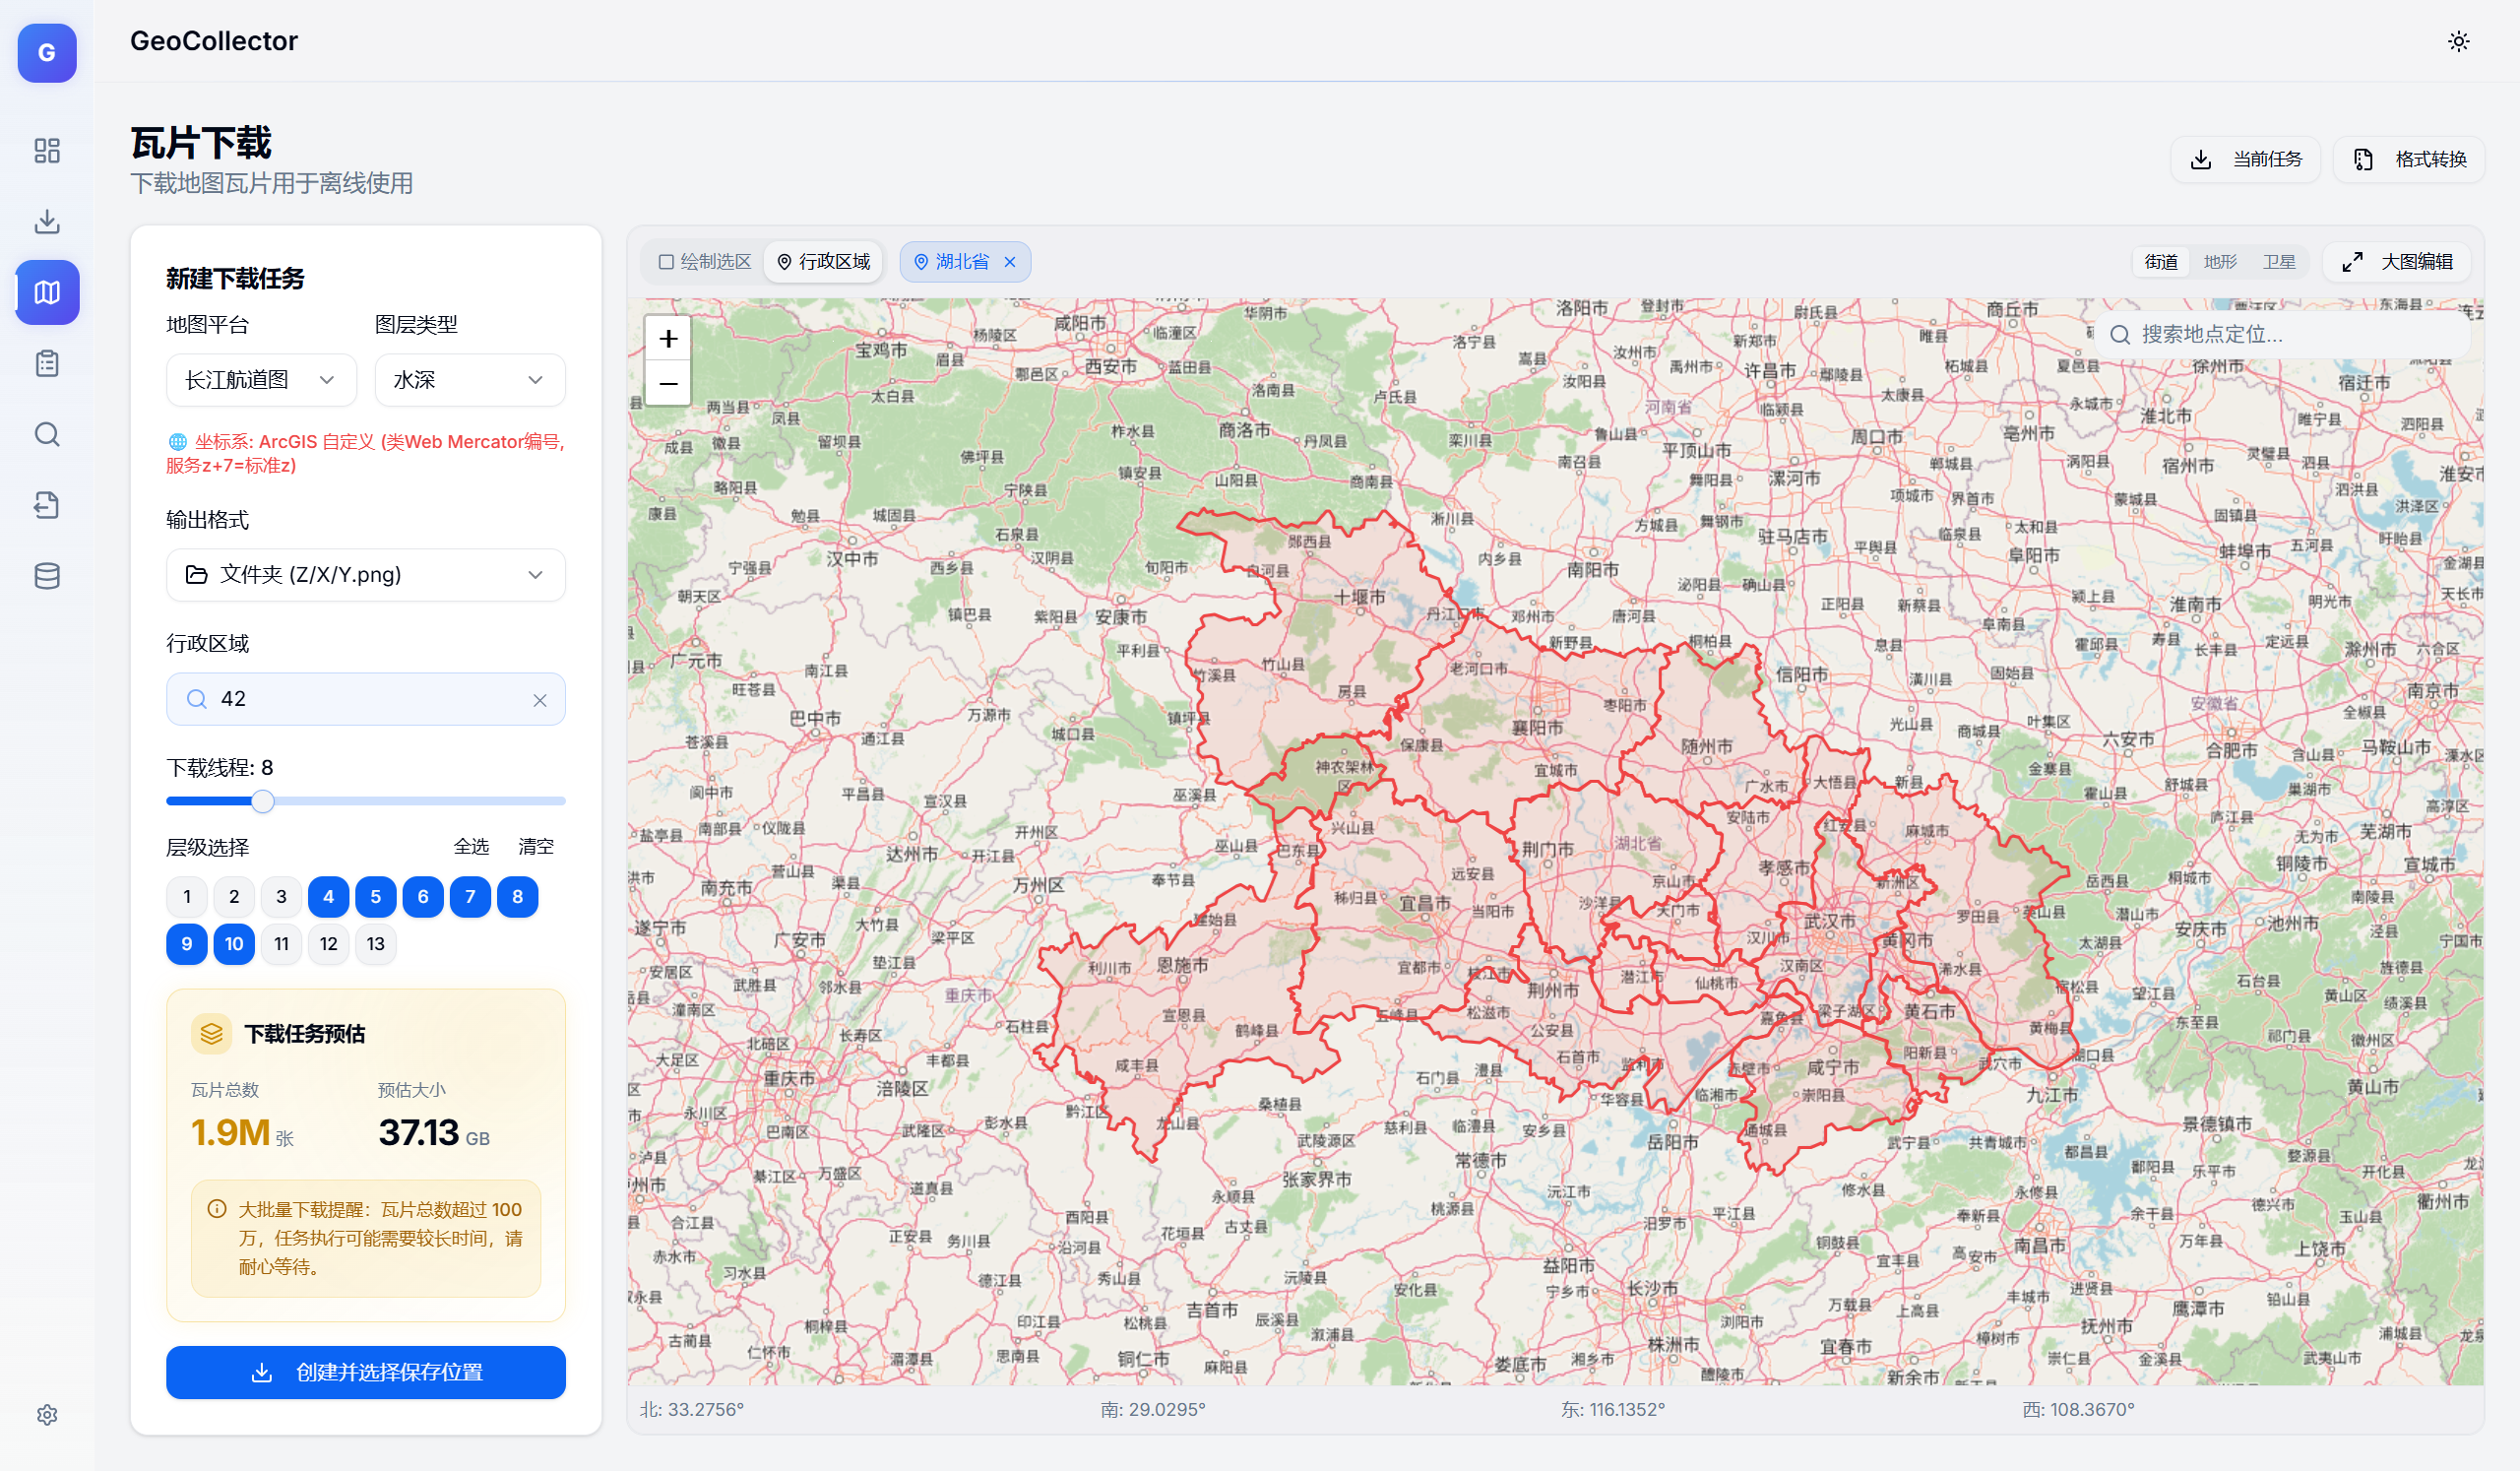
Task: Select 全选 to choose all levels
Action: tap(470, 846)
